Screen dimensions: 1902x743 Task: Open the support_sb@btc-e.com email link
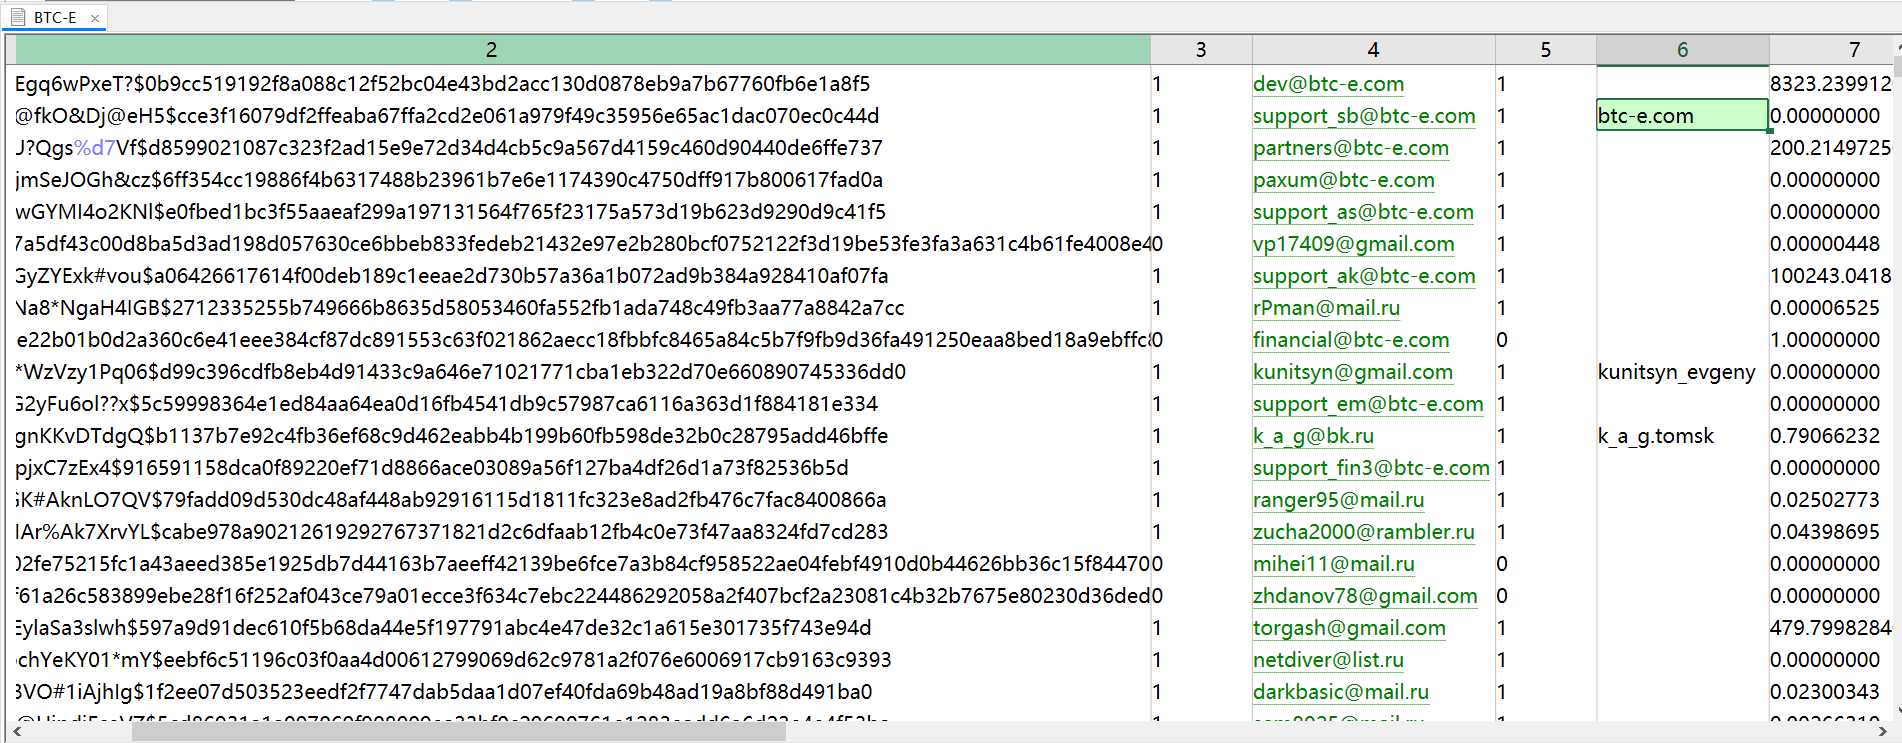[1364, 116]
